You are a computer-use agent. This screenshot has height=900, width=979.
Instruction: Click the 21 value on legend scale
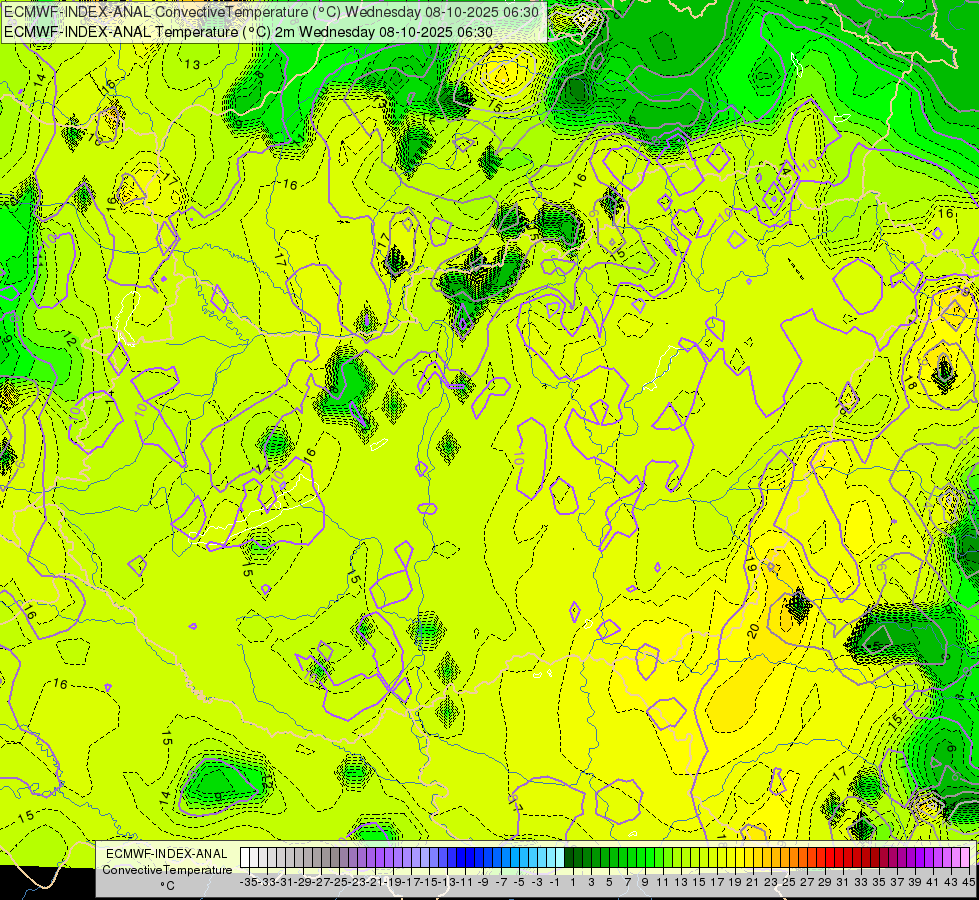pos(752,882)
